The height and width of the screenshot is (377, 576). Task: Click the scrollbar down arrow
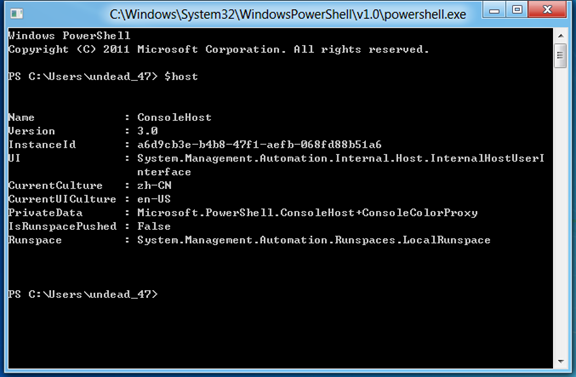click(x=561, y=361)
